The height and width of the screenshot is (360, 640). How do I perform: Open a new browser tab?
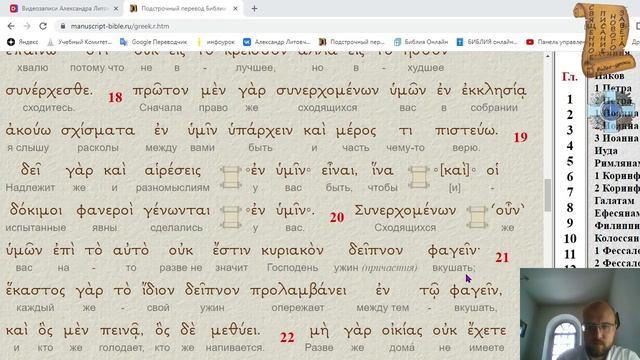click(x=254, y=8)
